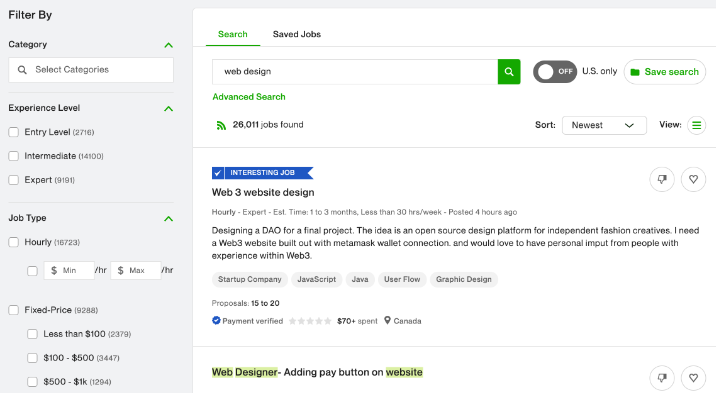Click the Max hourly rate field

click(136, 270)
